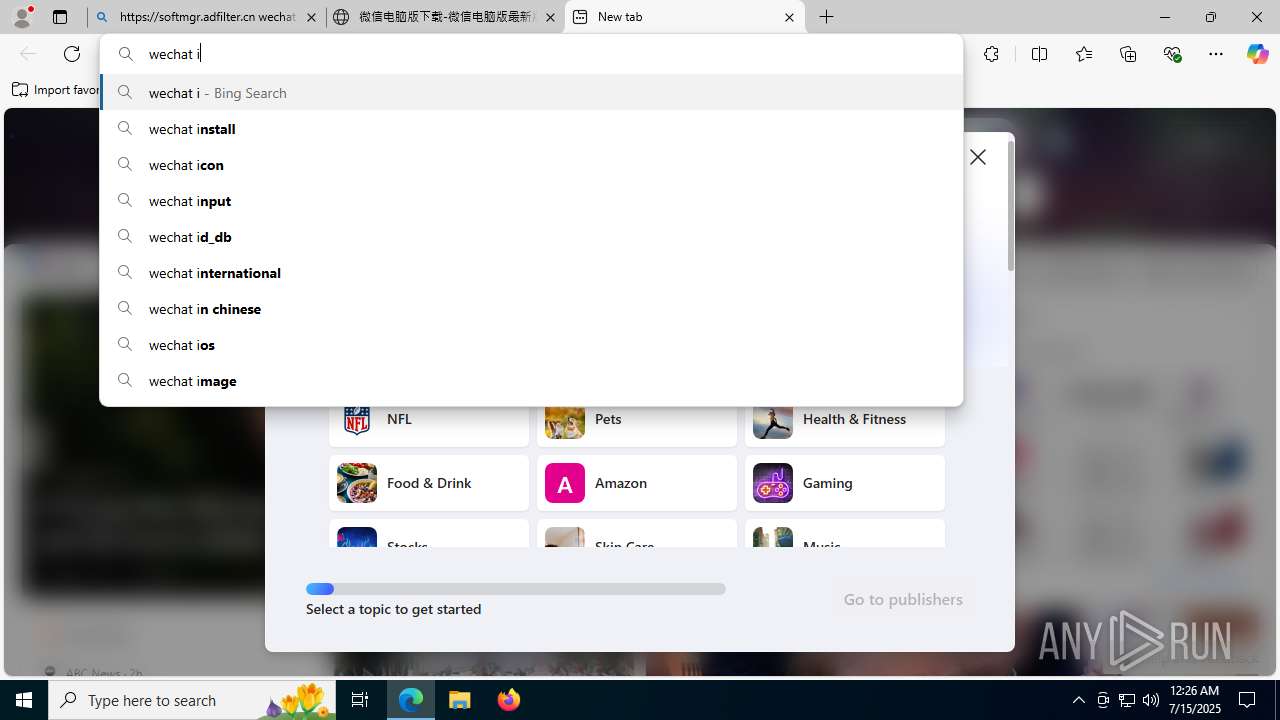Choose 'wechat input' suggestion

coord(531,201)
